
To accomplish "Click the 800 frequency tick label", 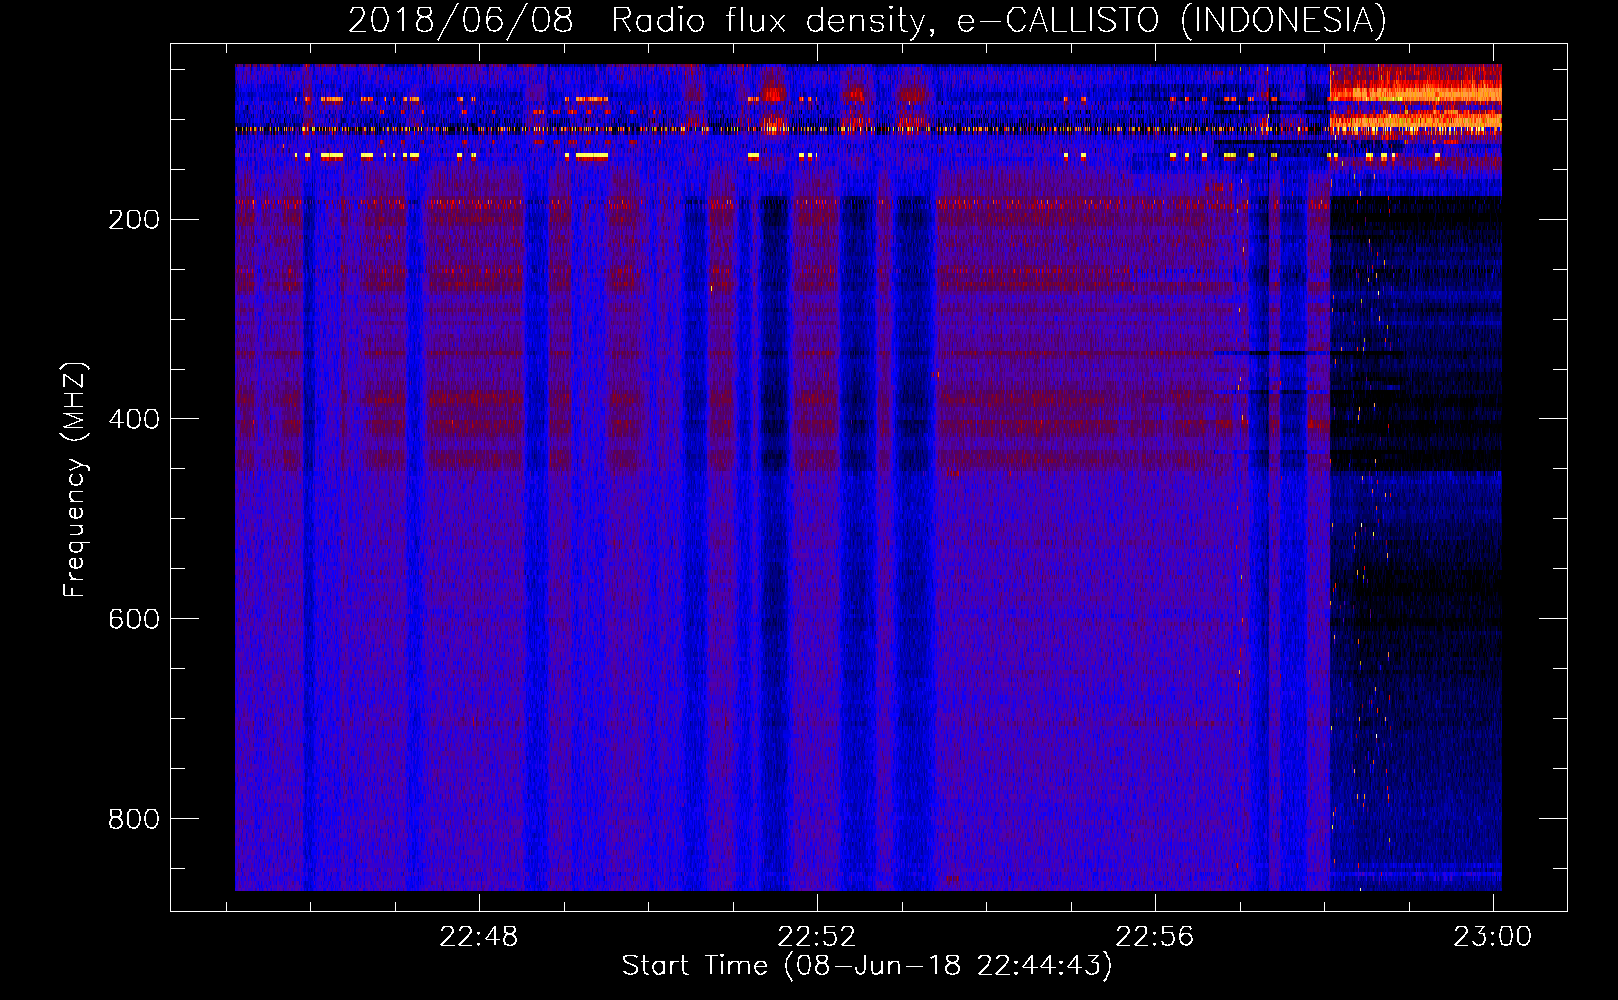I will click(134, 819).
